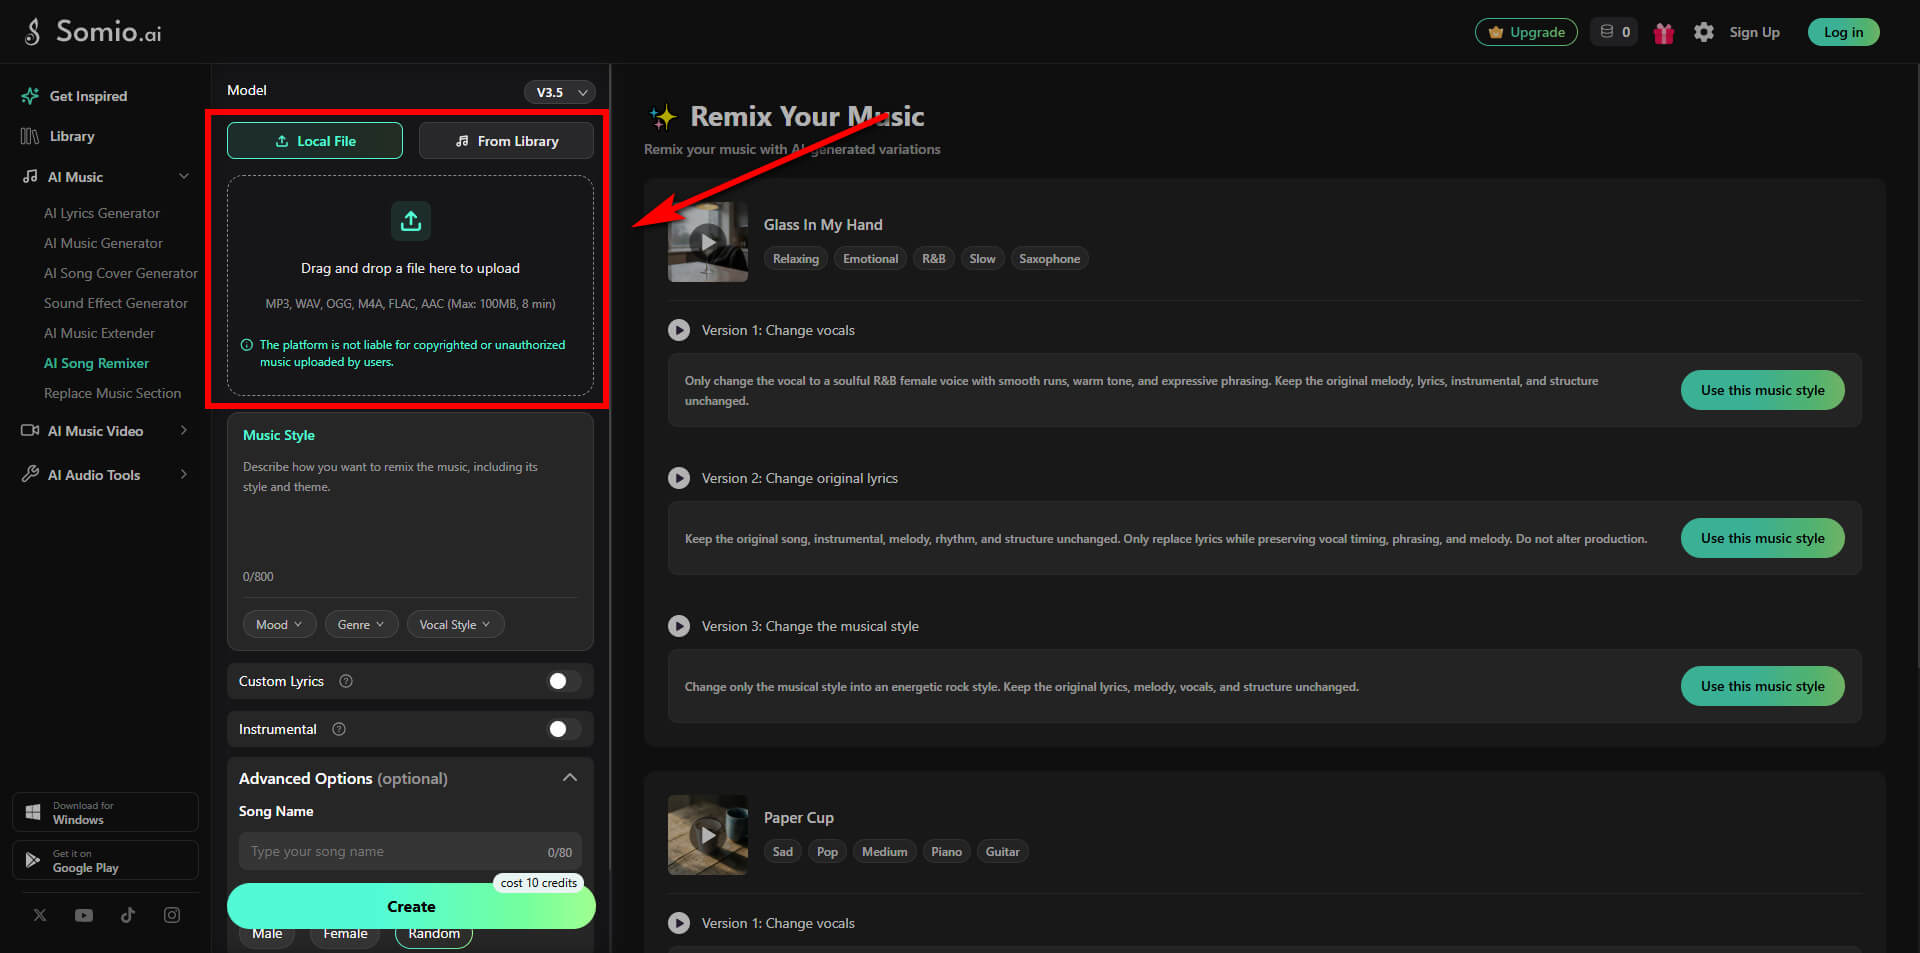Click the upload arrow icon in drop zone
This screenshot has width=1920, height=953.
(411, 221)
